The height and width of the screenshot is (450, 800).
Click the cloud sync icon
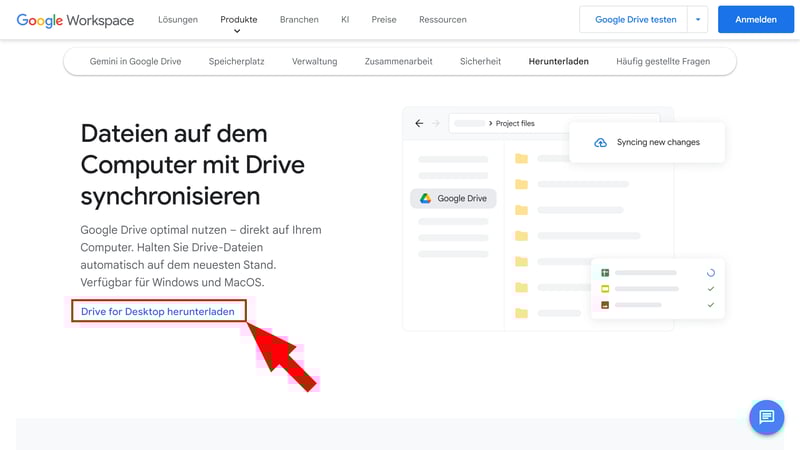pos(600,143)
